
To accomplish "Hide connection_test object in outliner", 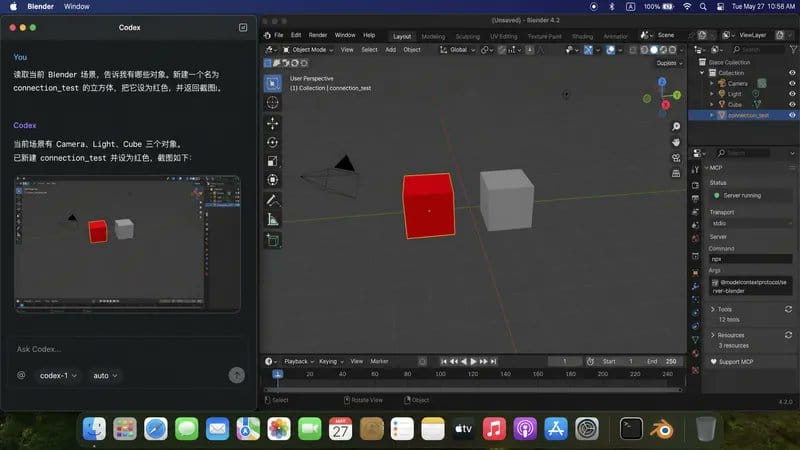I will (792, 115).
